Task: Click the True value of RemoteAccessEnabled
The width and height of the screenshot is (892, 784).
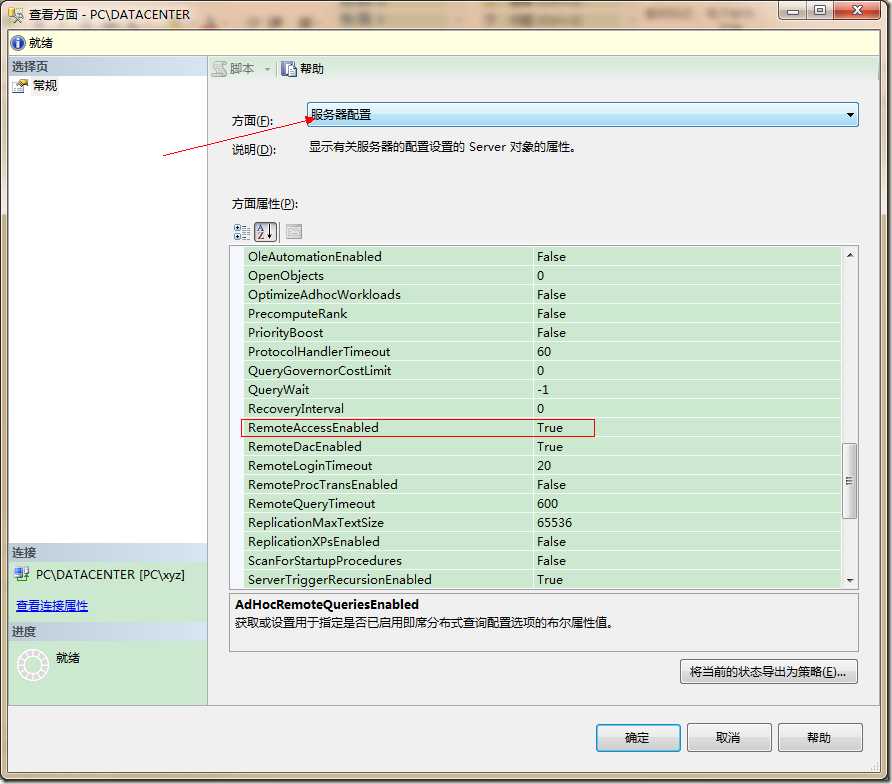Action: point(550,427)
